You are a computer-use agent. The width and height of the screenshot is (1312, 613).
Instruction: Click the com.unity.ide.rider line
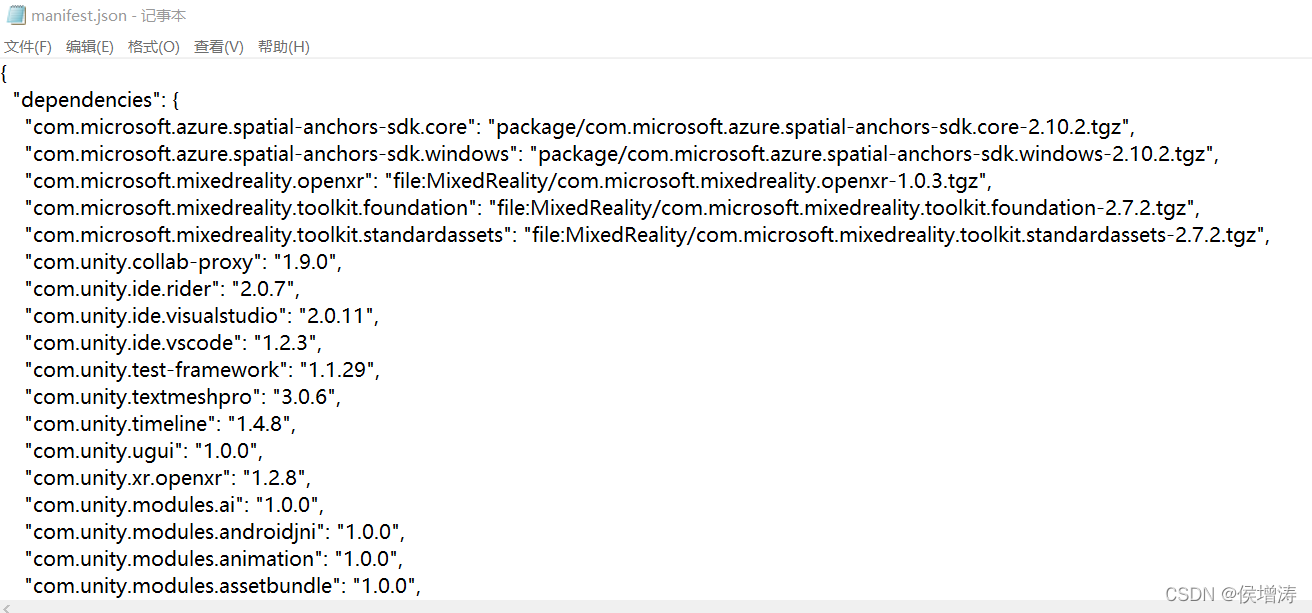[162, 289]
